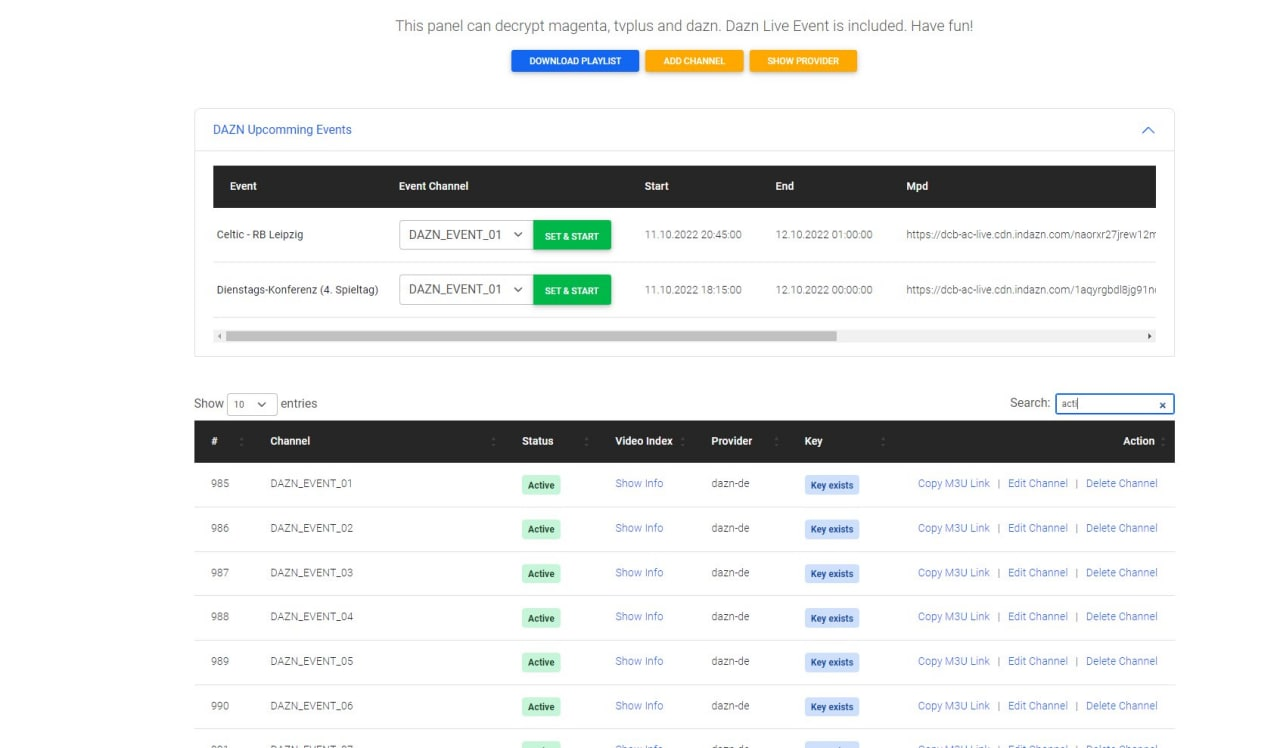Click the events table horizontal scrollbar thumb
The width and height of the screenshot is (1280, 748).
tap(531, 336)
